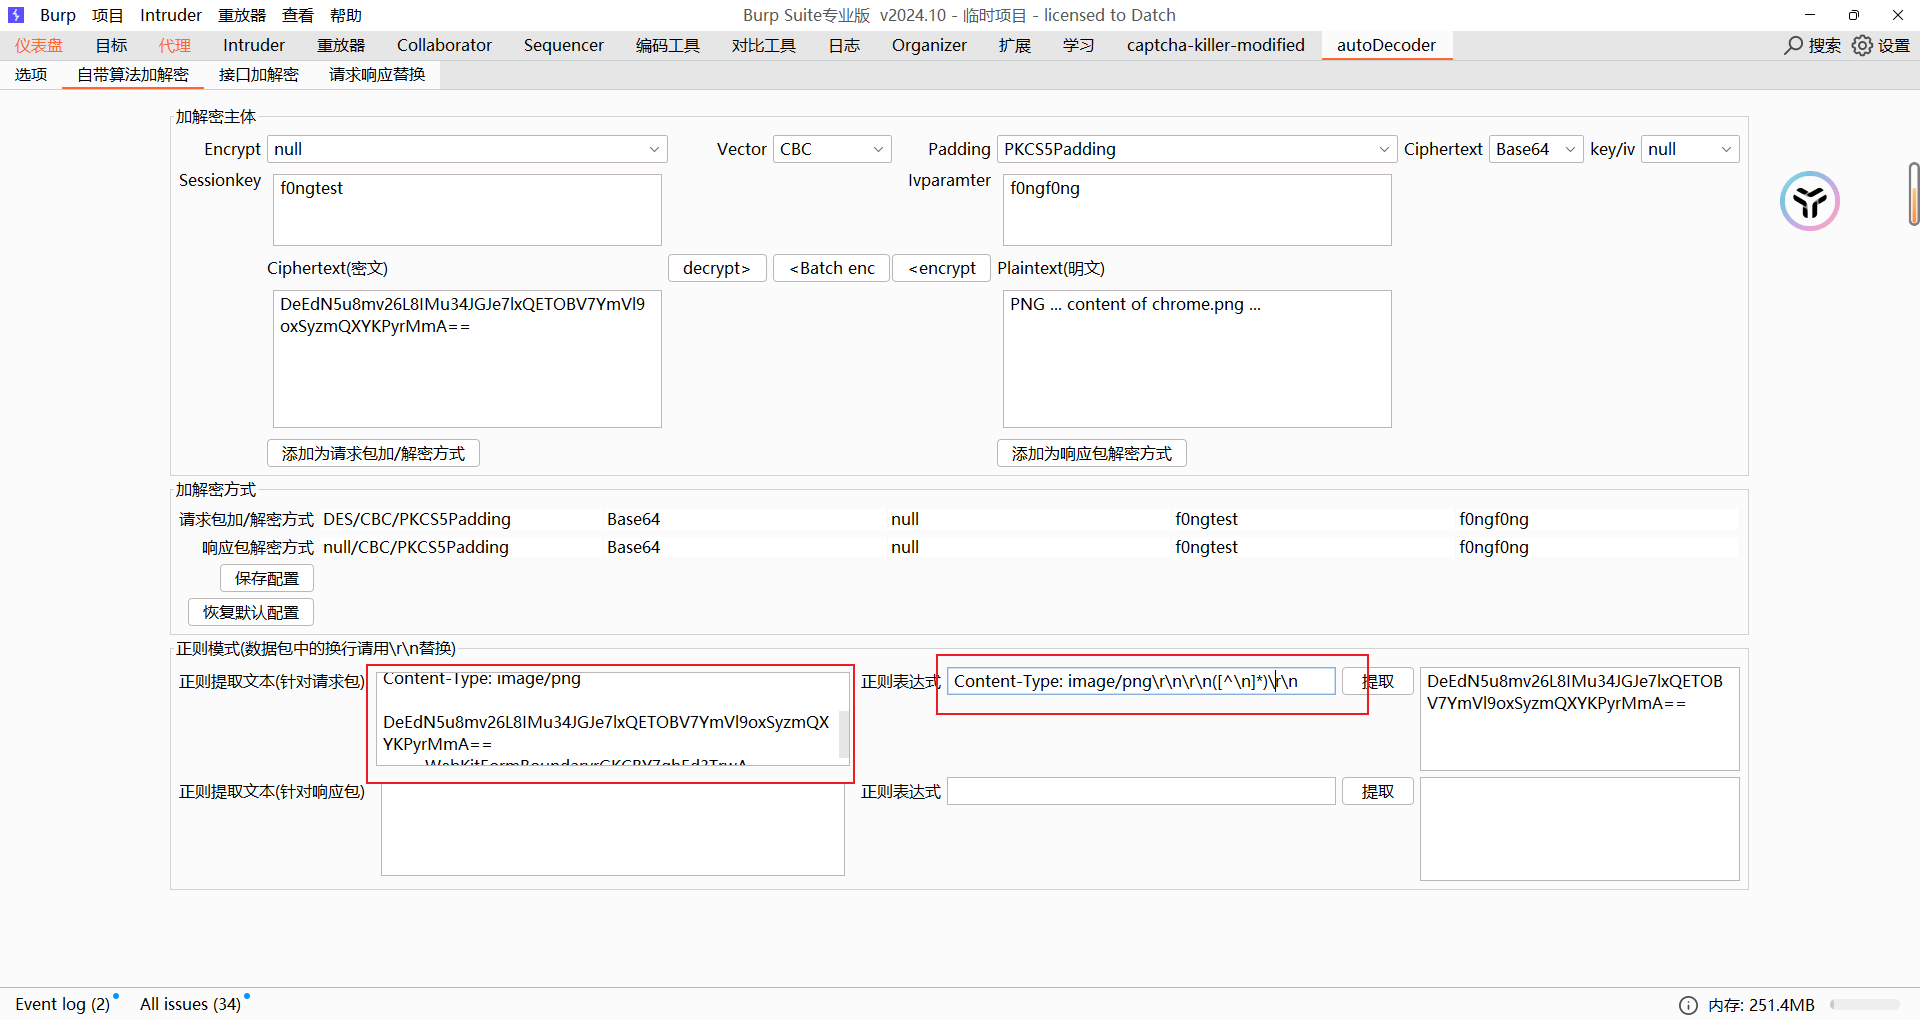This screenshot has width=1920, height=1020.
Task: Switch to the Intruder tool tab
Action: (x=254, y=45)
